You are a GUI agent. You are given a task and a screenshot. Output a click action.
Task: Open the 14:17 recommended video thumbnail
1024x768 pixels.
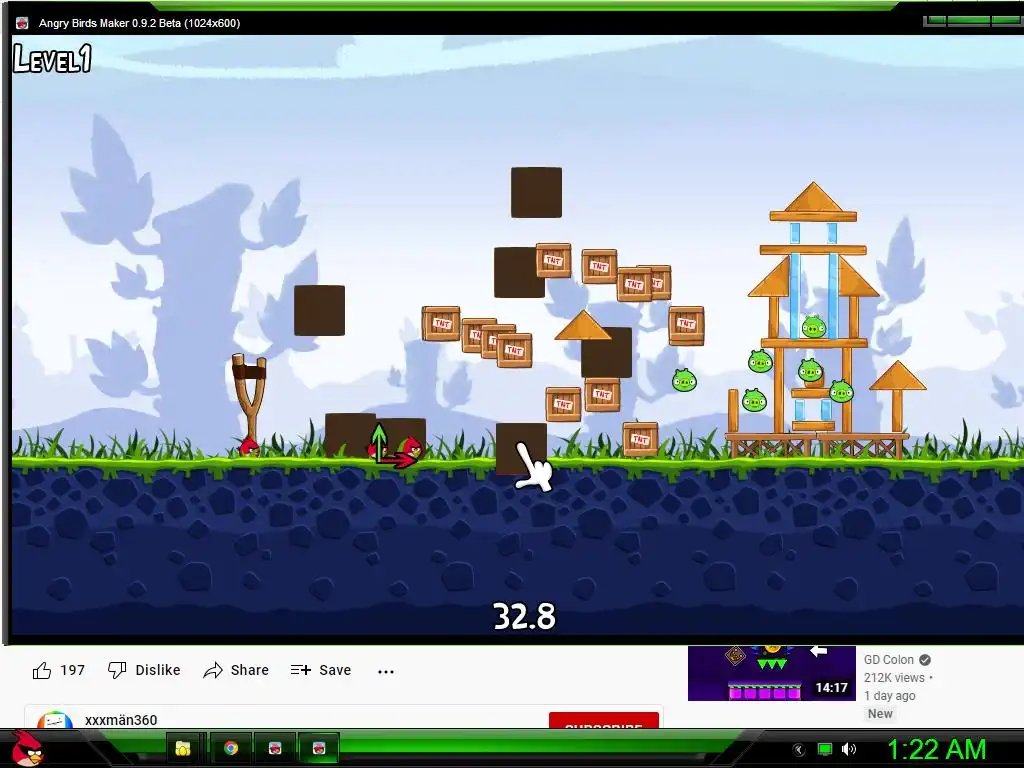tap(771, 673)
